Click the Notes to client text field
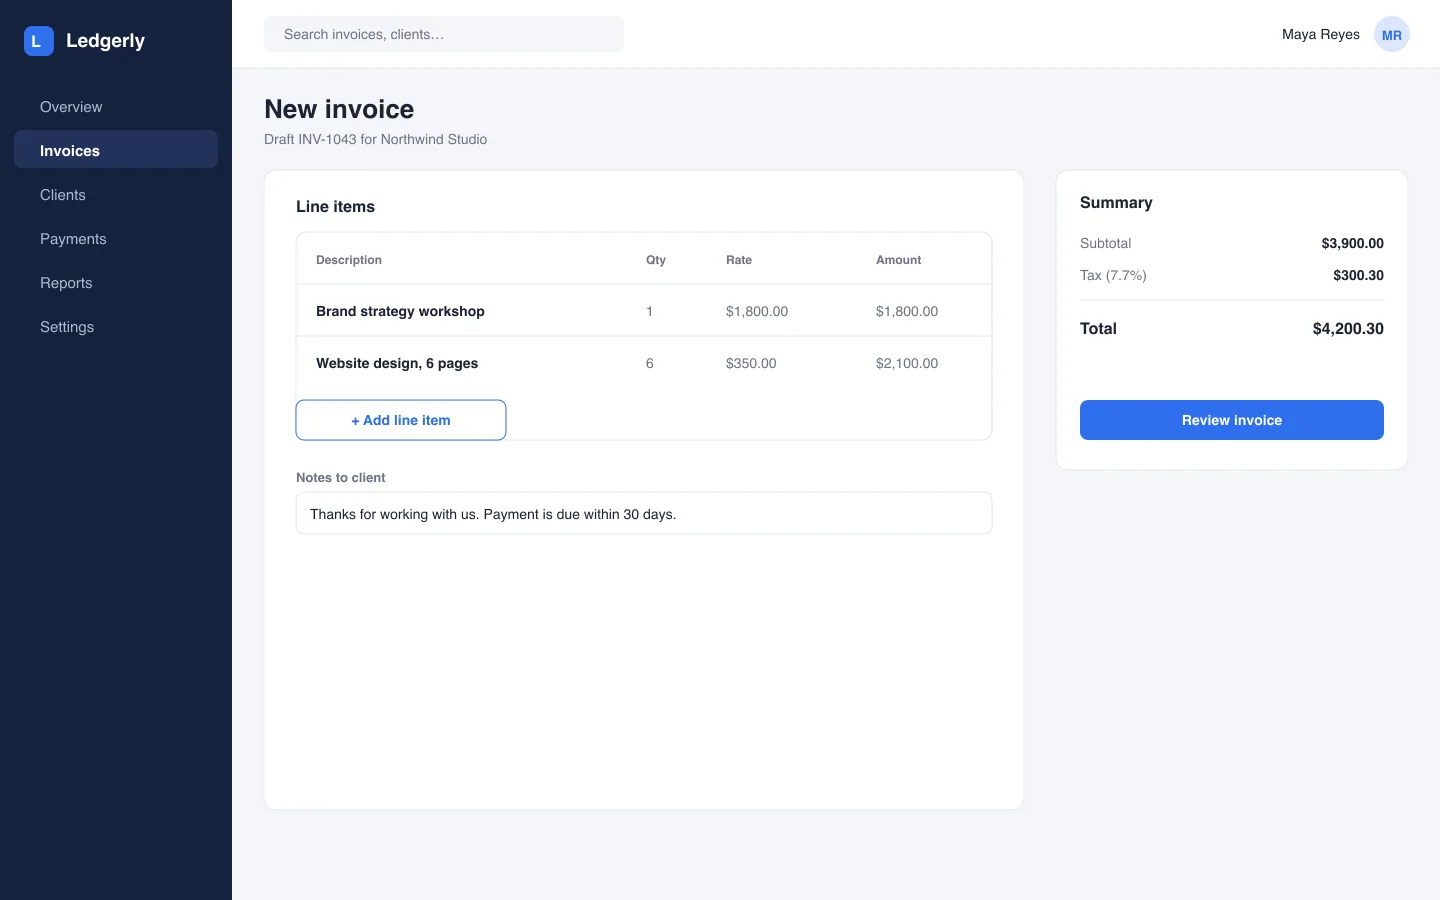 point(644,513)
